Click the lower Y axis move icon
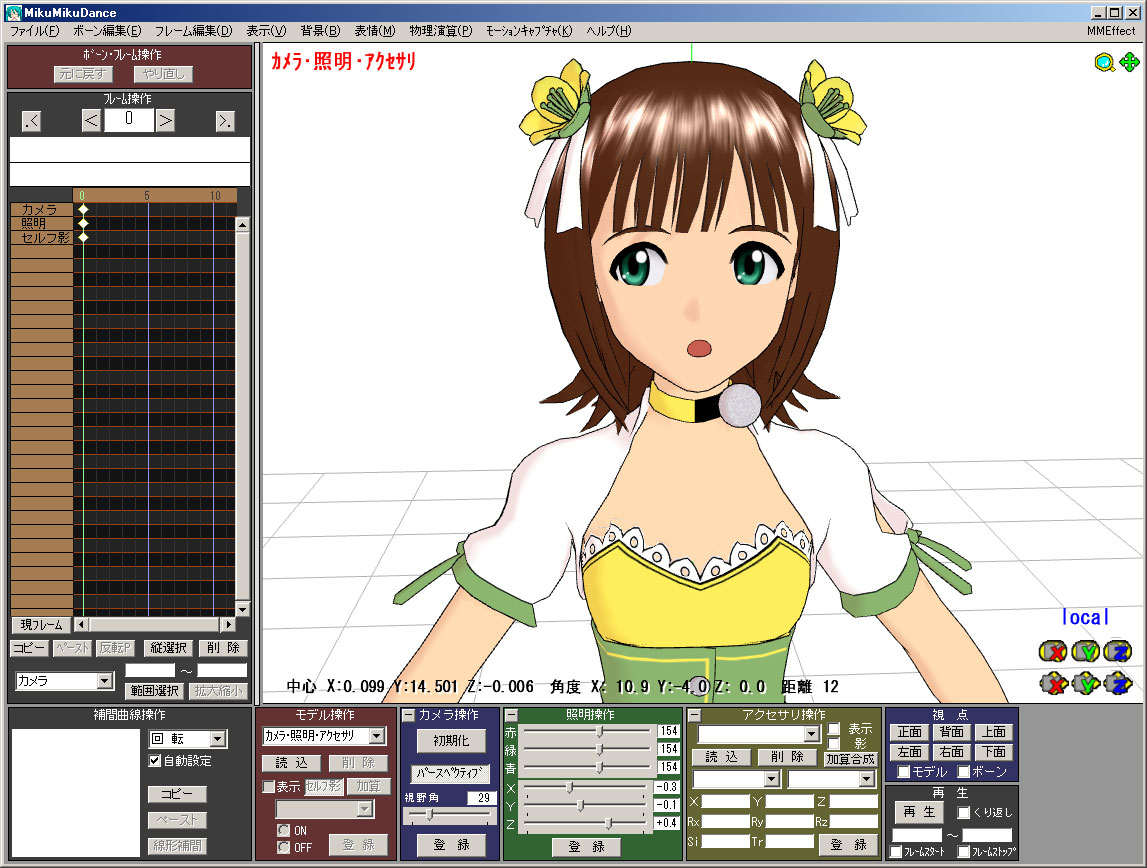 click(x=1086, y=684)
